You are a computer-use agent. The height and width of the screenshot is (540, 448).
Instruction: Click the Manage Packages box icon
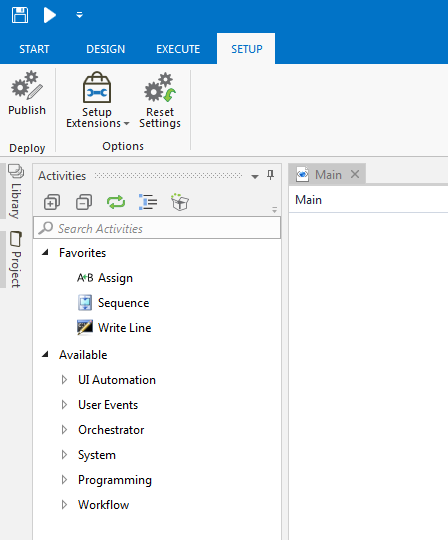[x=180, y=202]
